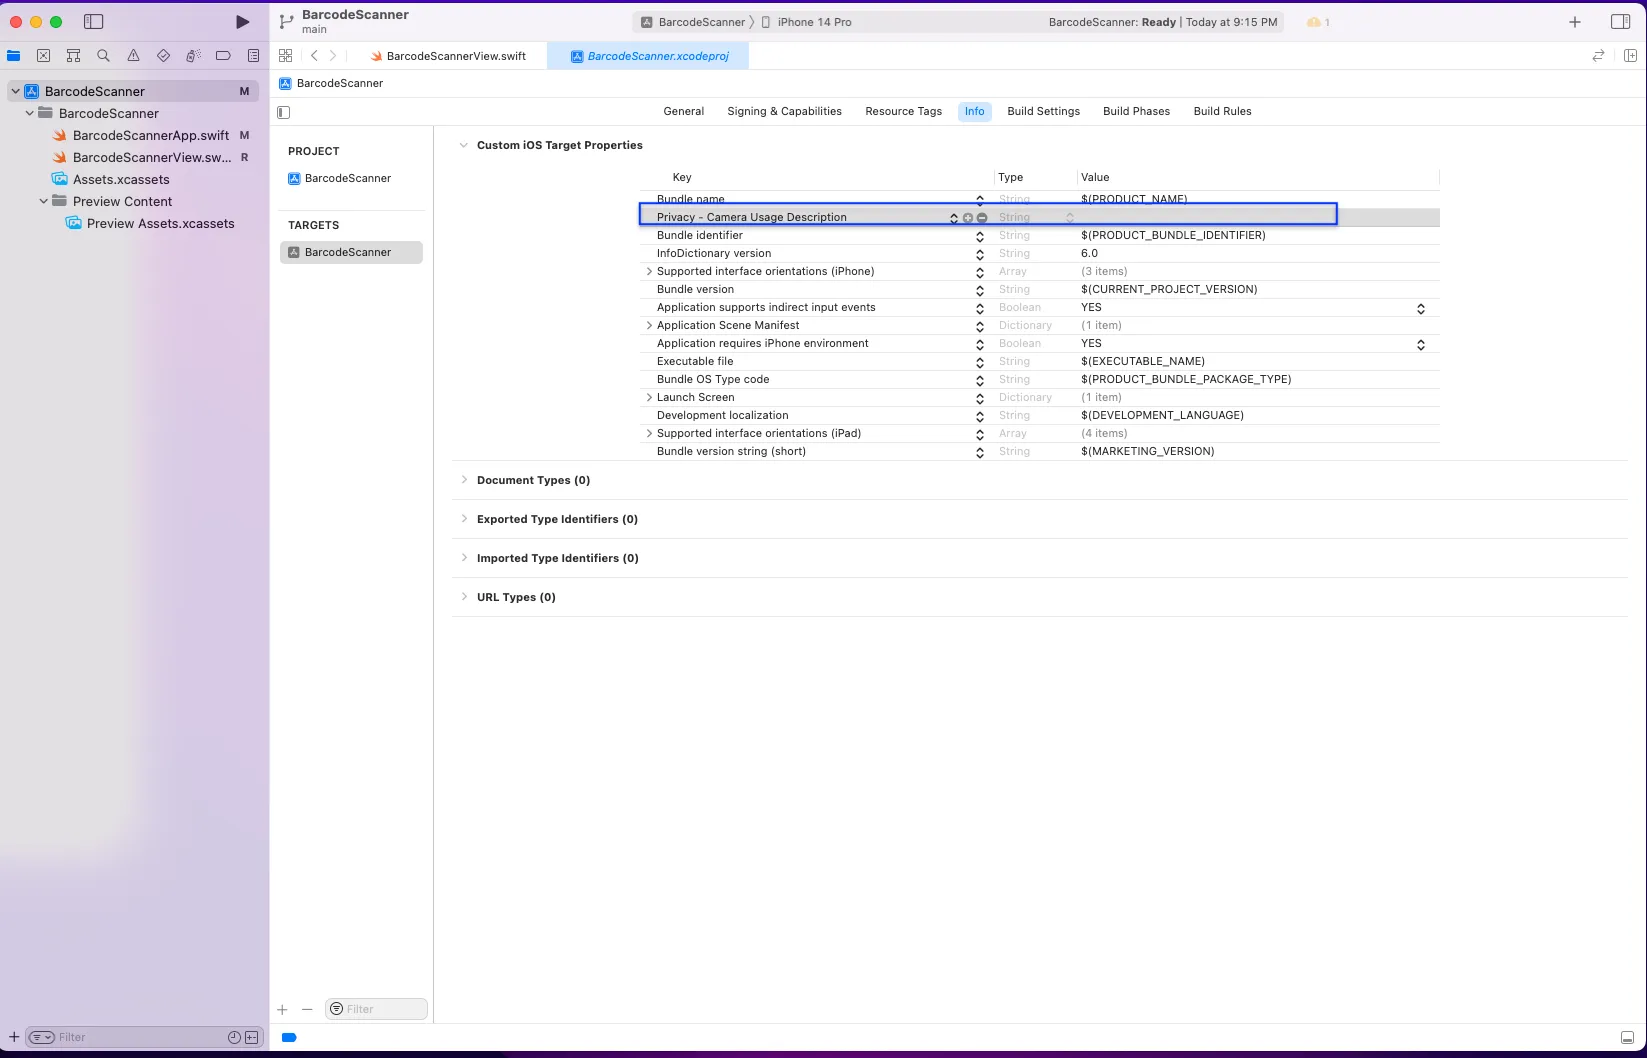Toggle recent files filter clock icon

pos(234,1038)
